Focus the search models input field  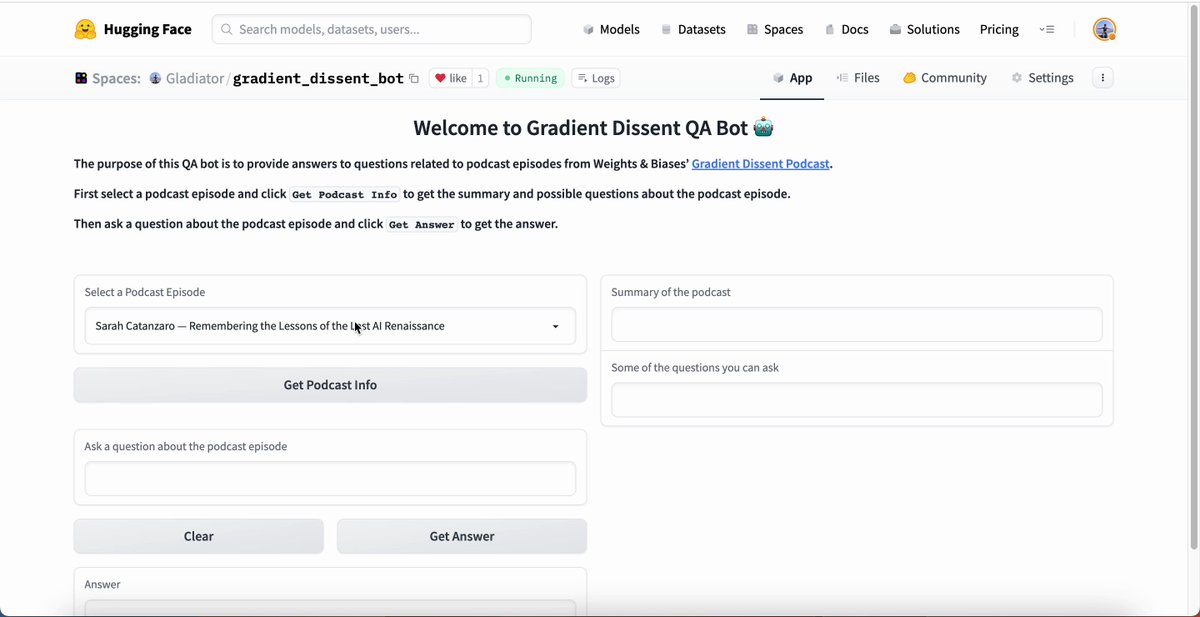click(x=372, y=30)
